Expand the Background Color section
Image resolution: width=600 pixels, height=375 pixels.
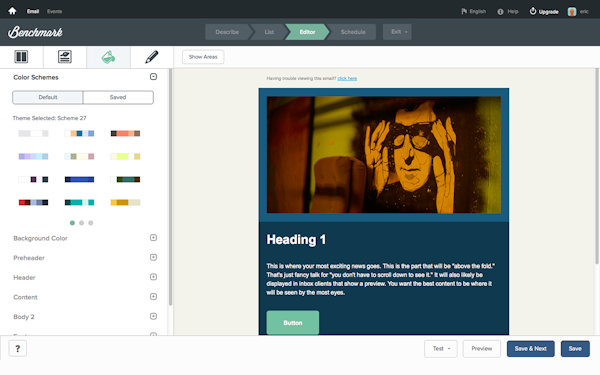click(153, 238)
